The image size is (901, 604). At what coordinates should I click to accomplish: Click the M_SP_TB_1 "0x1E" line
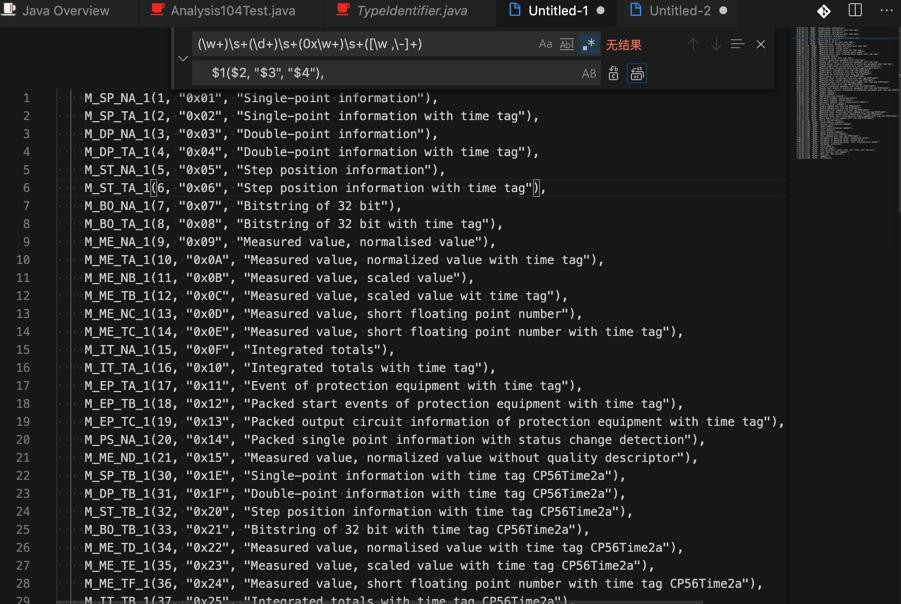pyautogui.click(x=355, y=476)
